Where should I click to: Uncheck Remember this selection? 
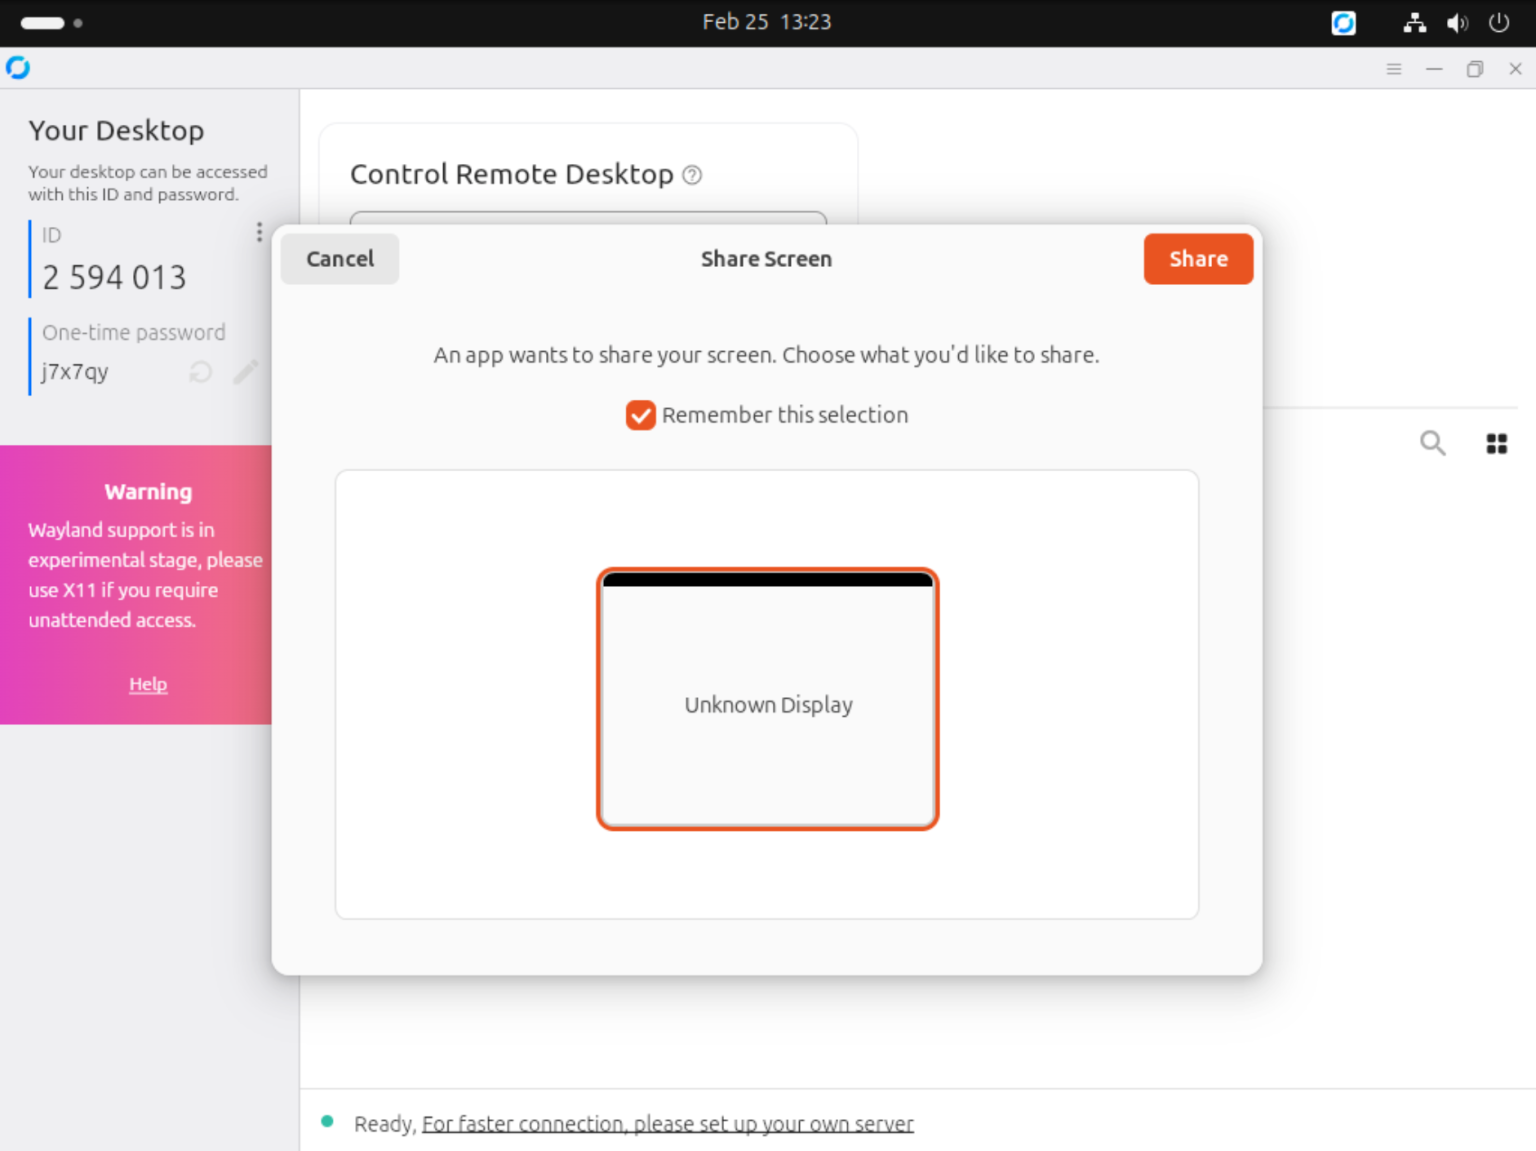tap(640, 415)
